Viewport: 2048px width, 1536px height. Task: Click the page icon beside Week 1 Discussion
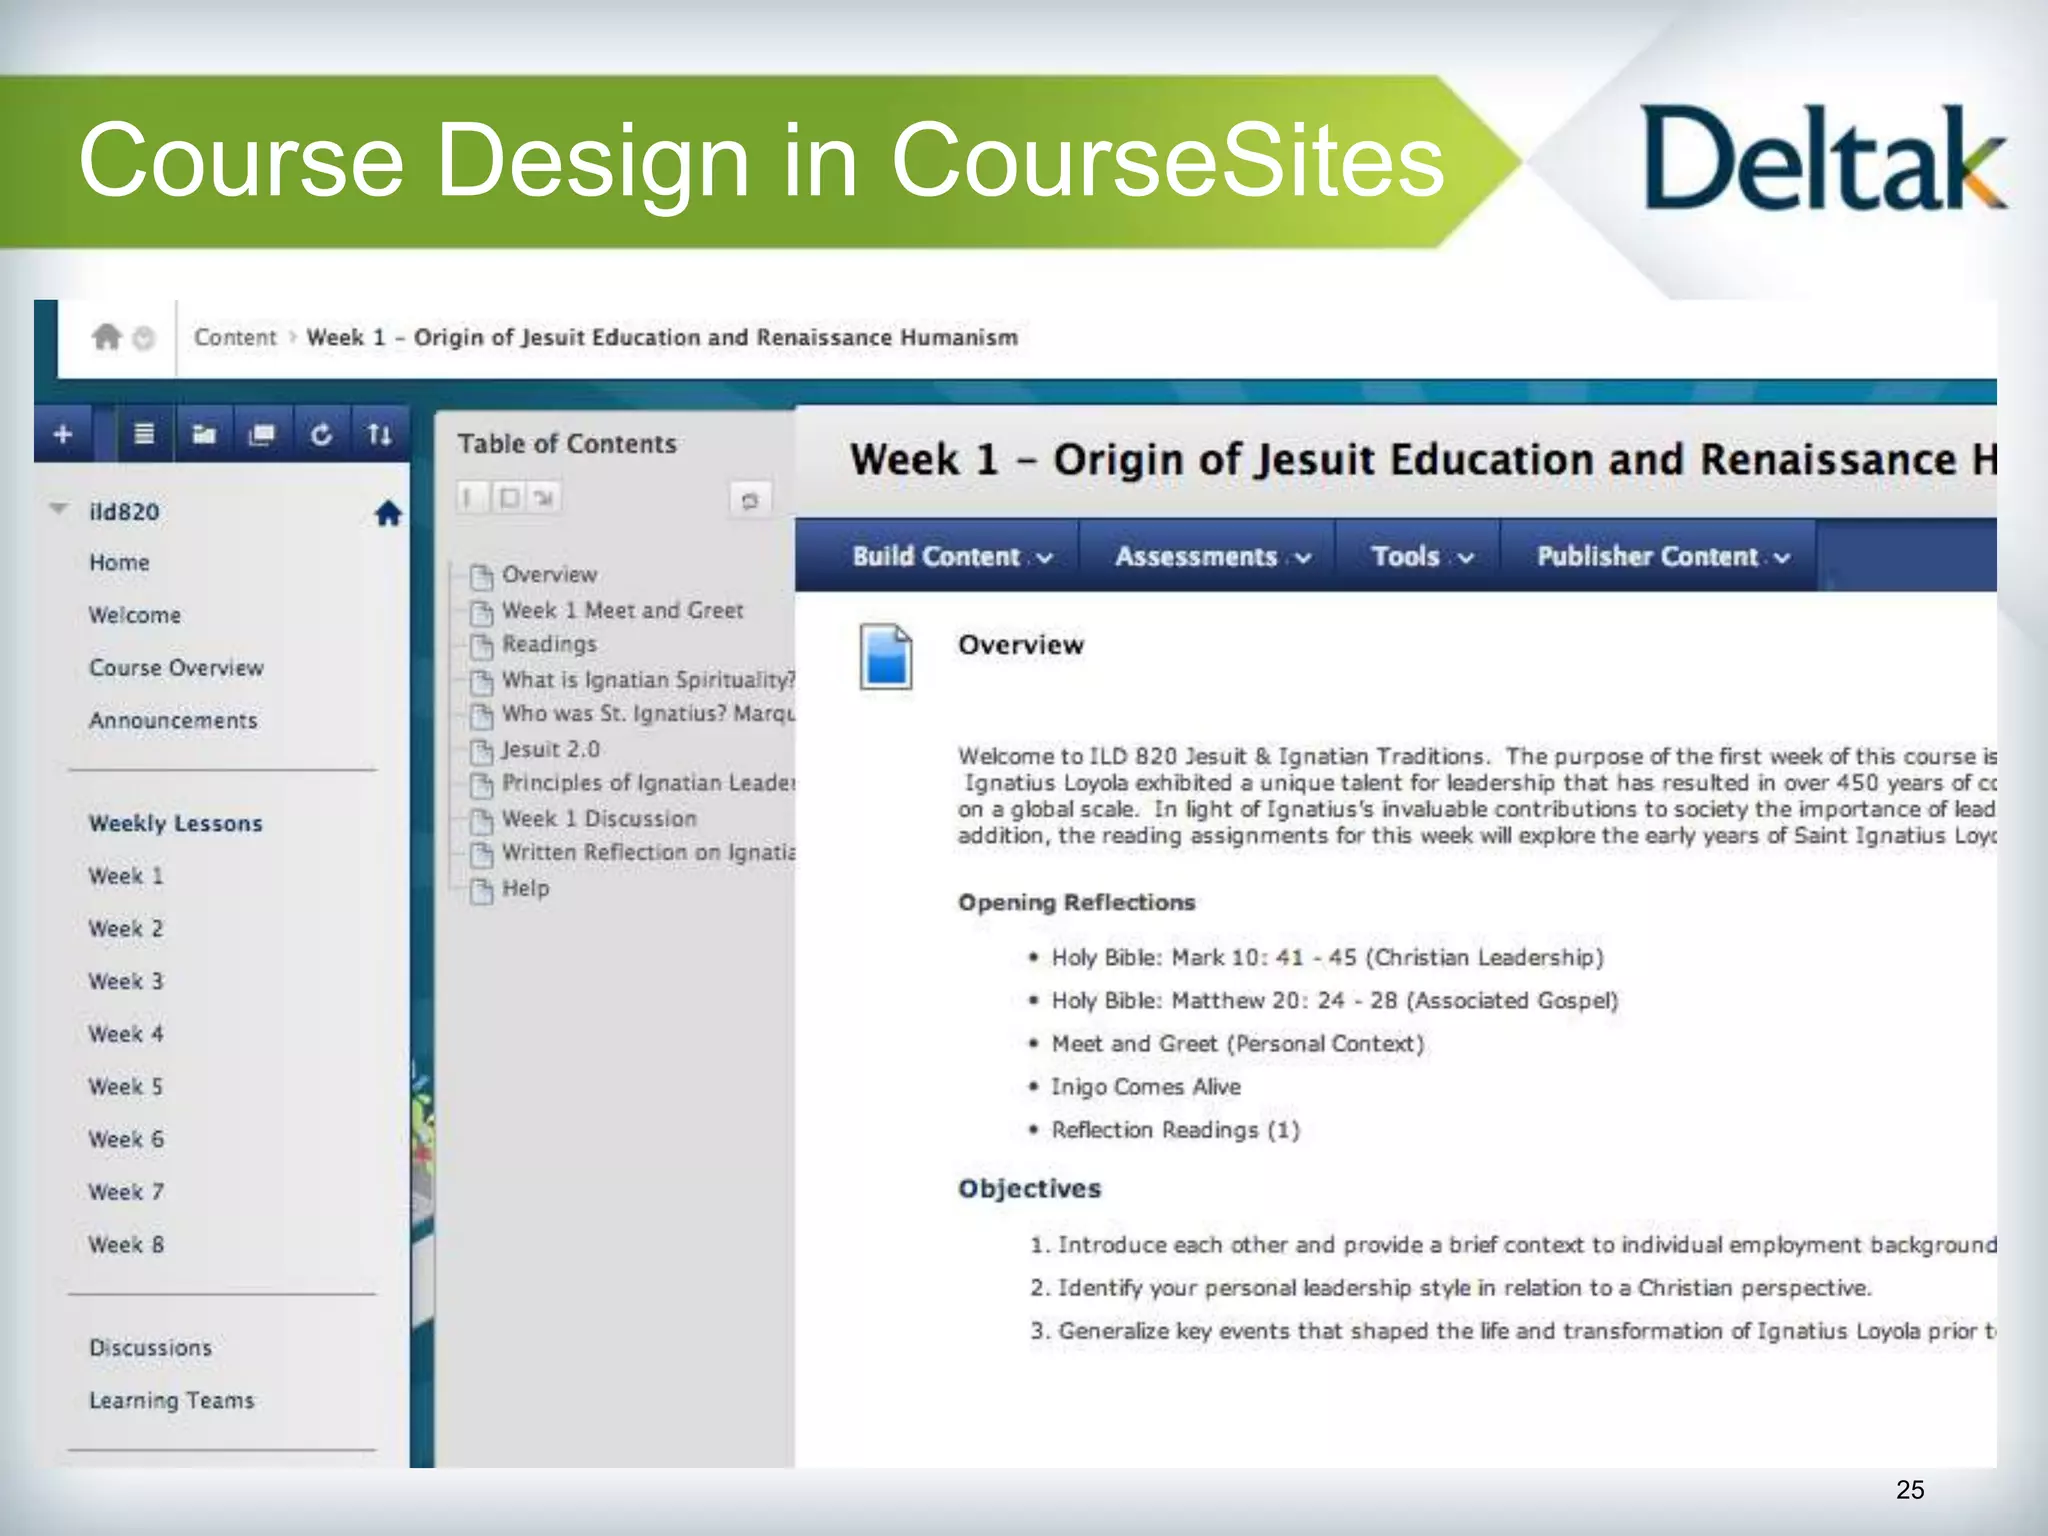(x=482, y=820)
